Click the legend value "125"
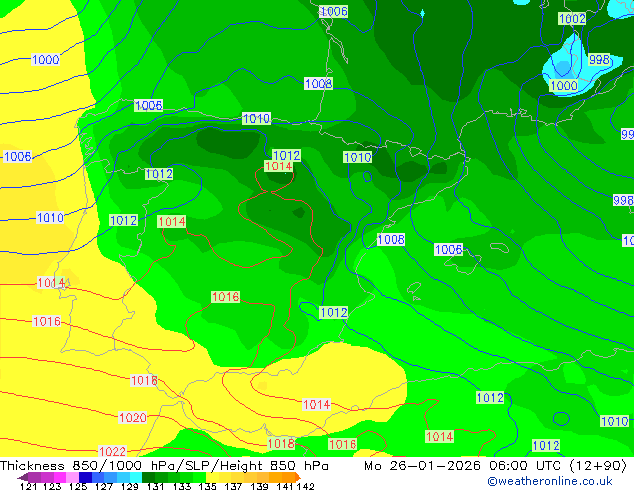 coord(78,486)
